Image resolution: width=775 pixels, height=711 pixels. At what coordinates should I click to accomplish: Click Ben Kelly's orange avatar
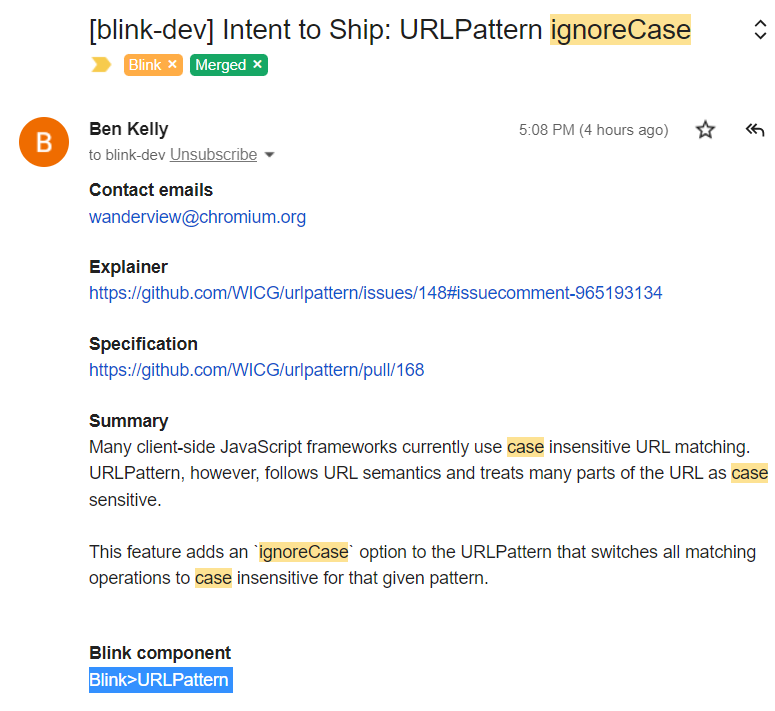[44, 142]
